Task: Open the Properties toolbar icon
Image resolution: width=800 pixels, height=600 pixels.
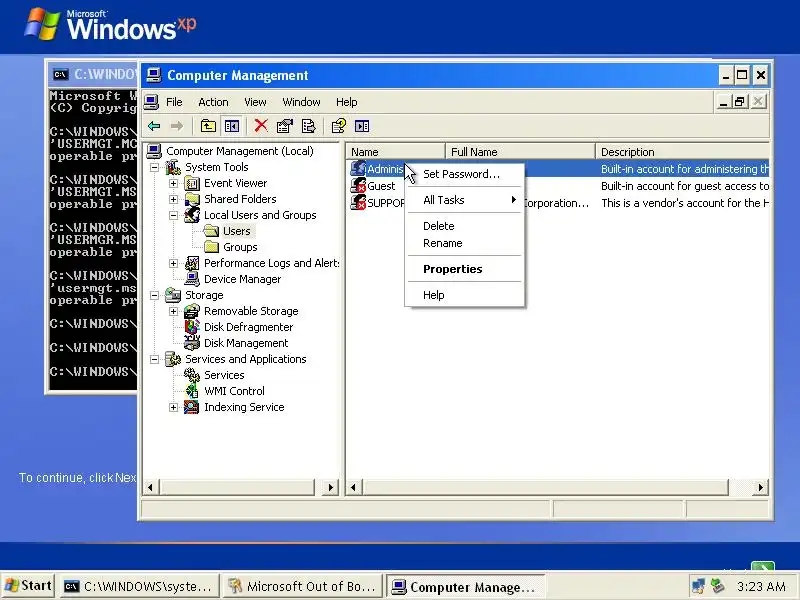Action: tap(285, 126)
